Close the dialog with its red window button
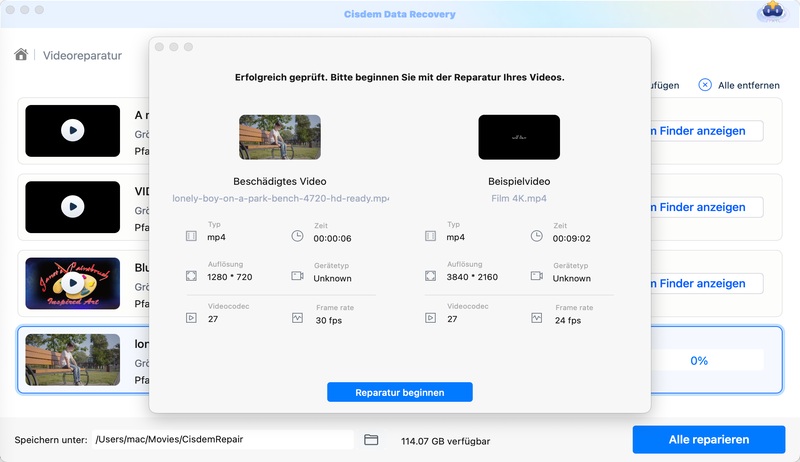The width and height of the screenshot is (800, 462). [159, 47]
